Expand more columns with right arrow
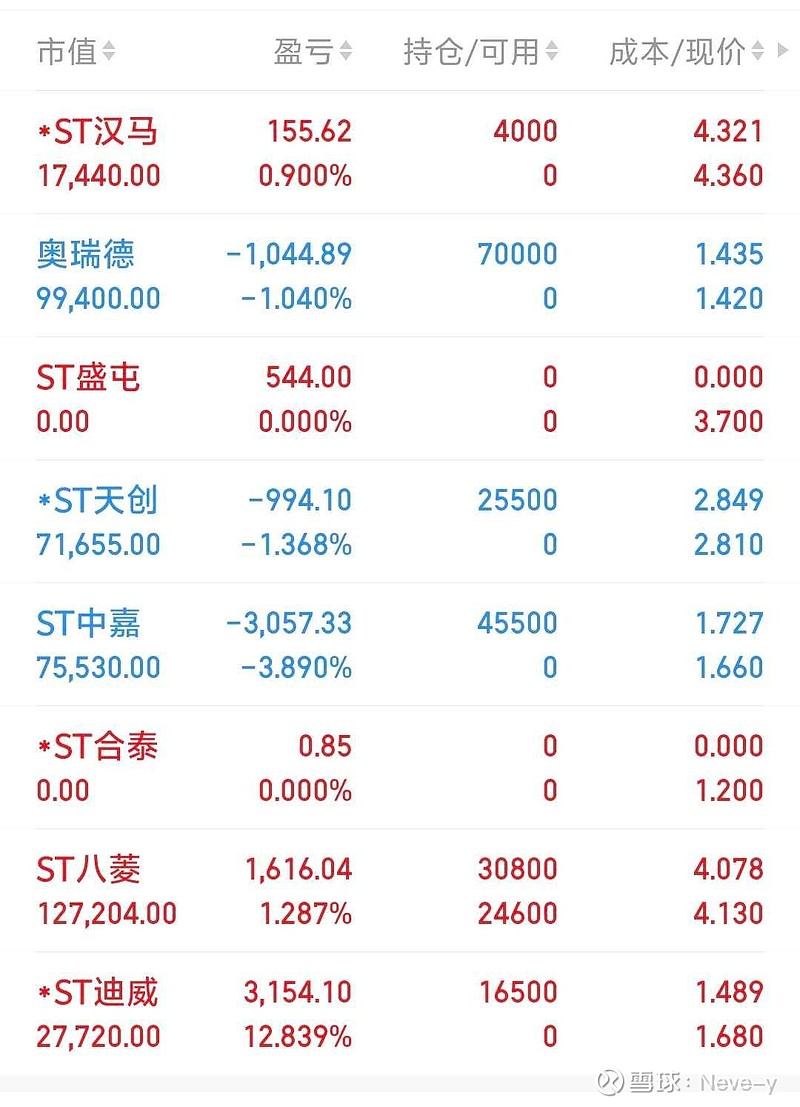This screenshot has height=1107, width=800. (782, 50)
